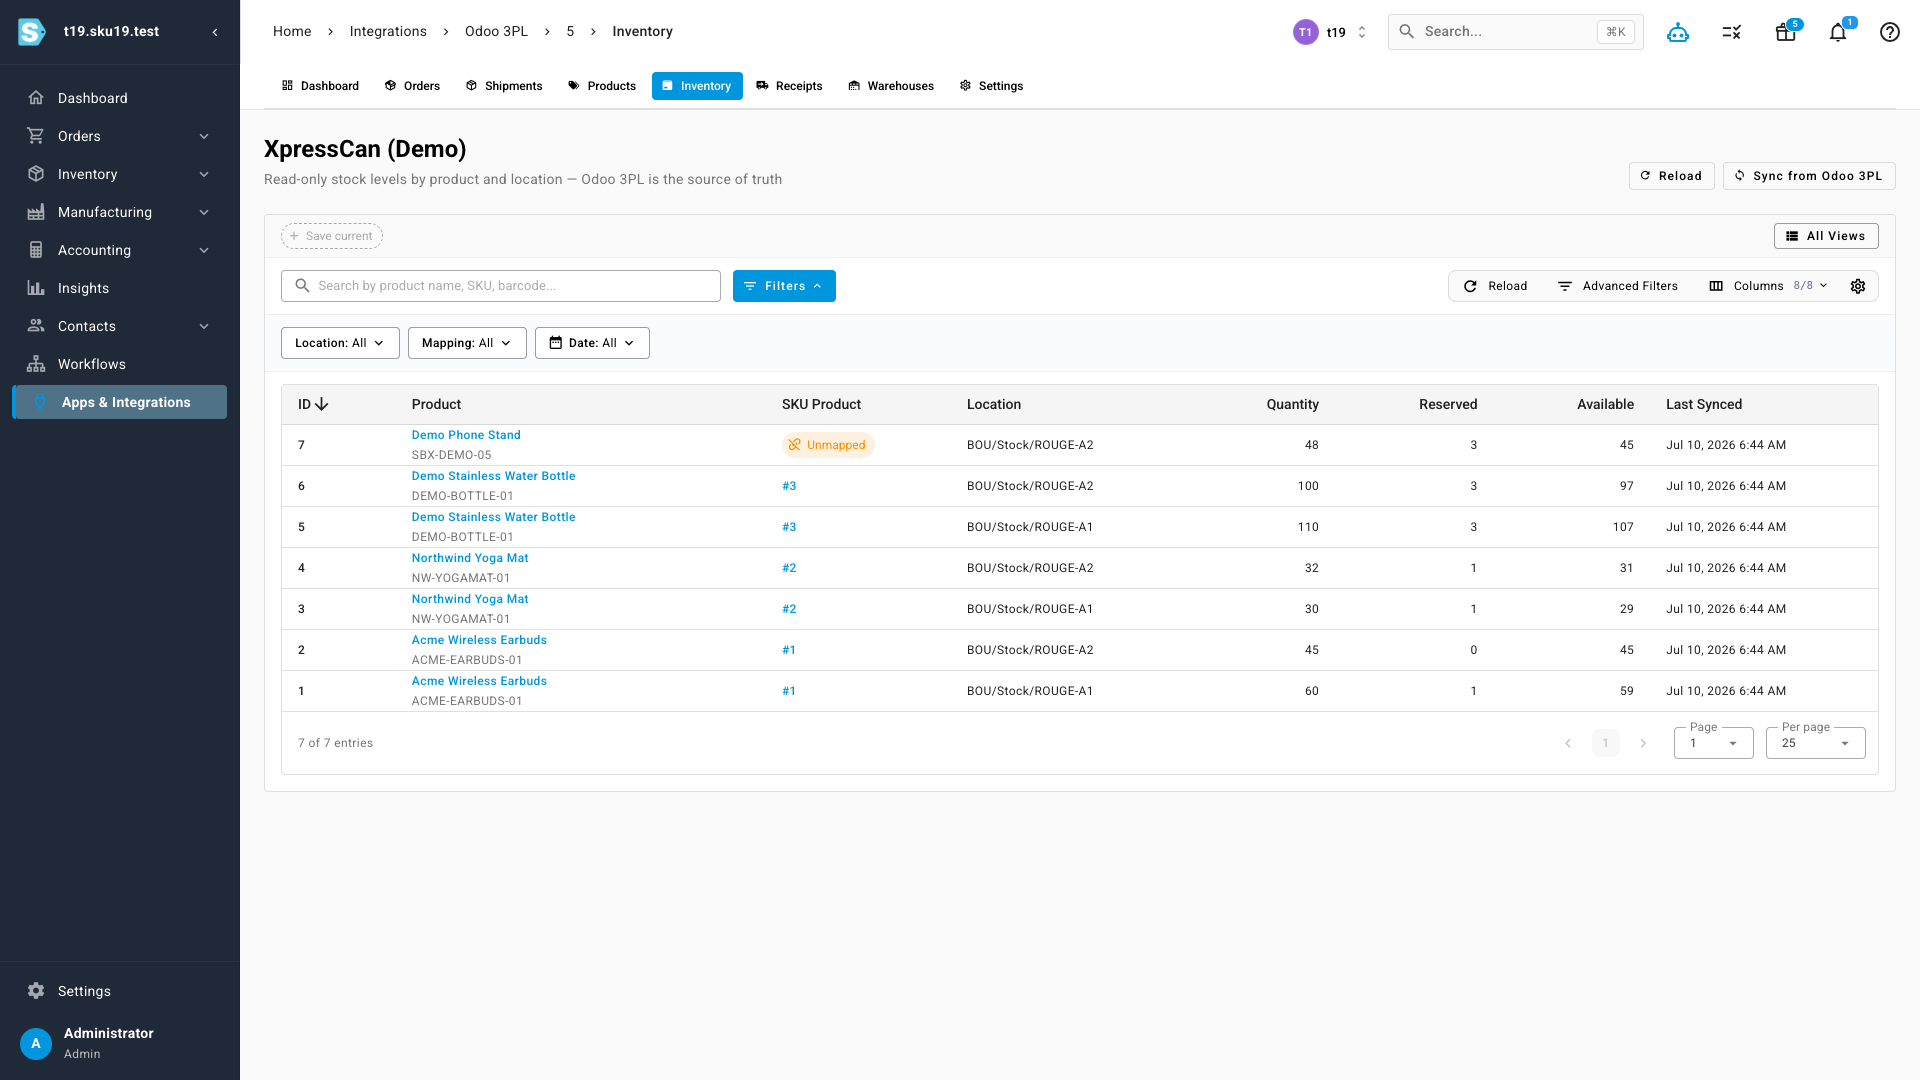The height and width of the screenshot is (1080, 1920).
Task: Open Advanced Filters
Action: point(1618,286)
